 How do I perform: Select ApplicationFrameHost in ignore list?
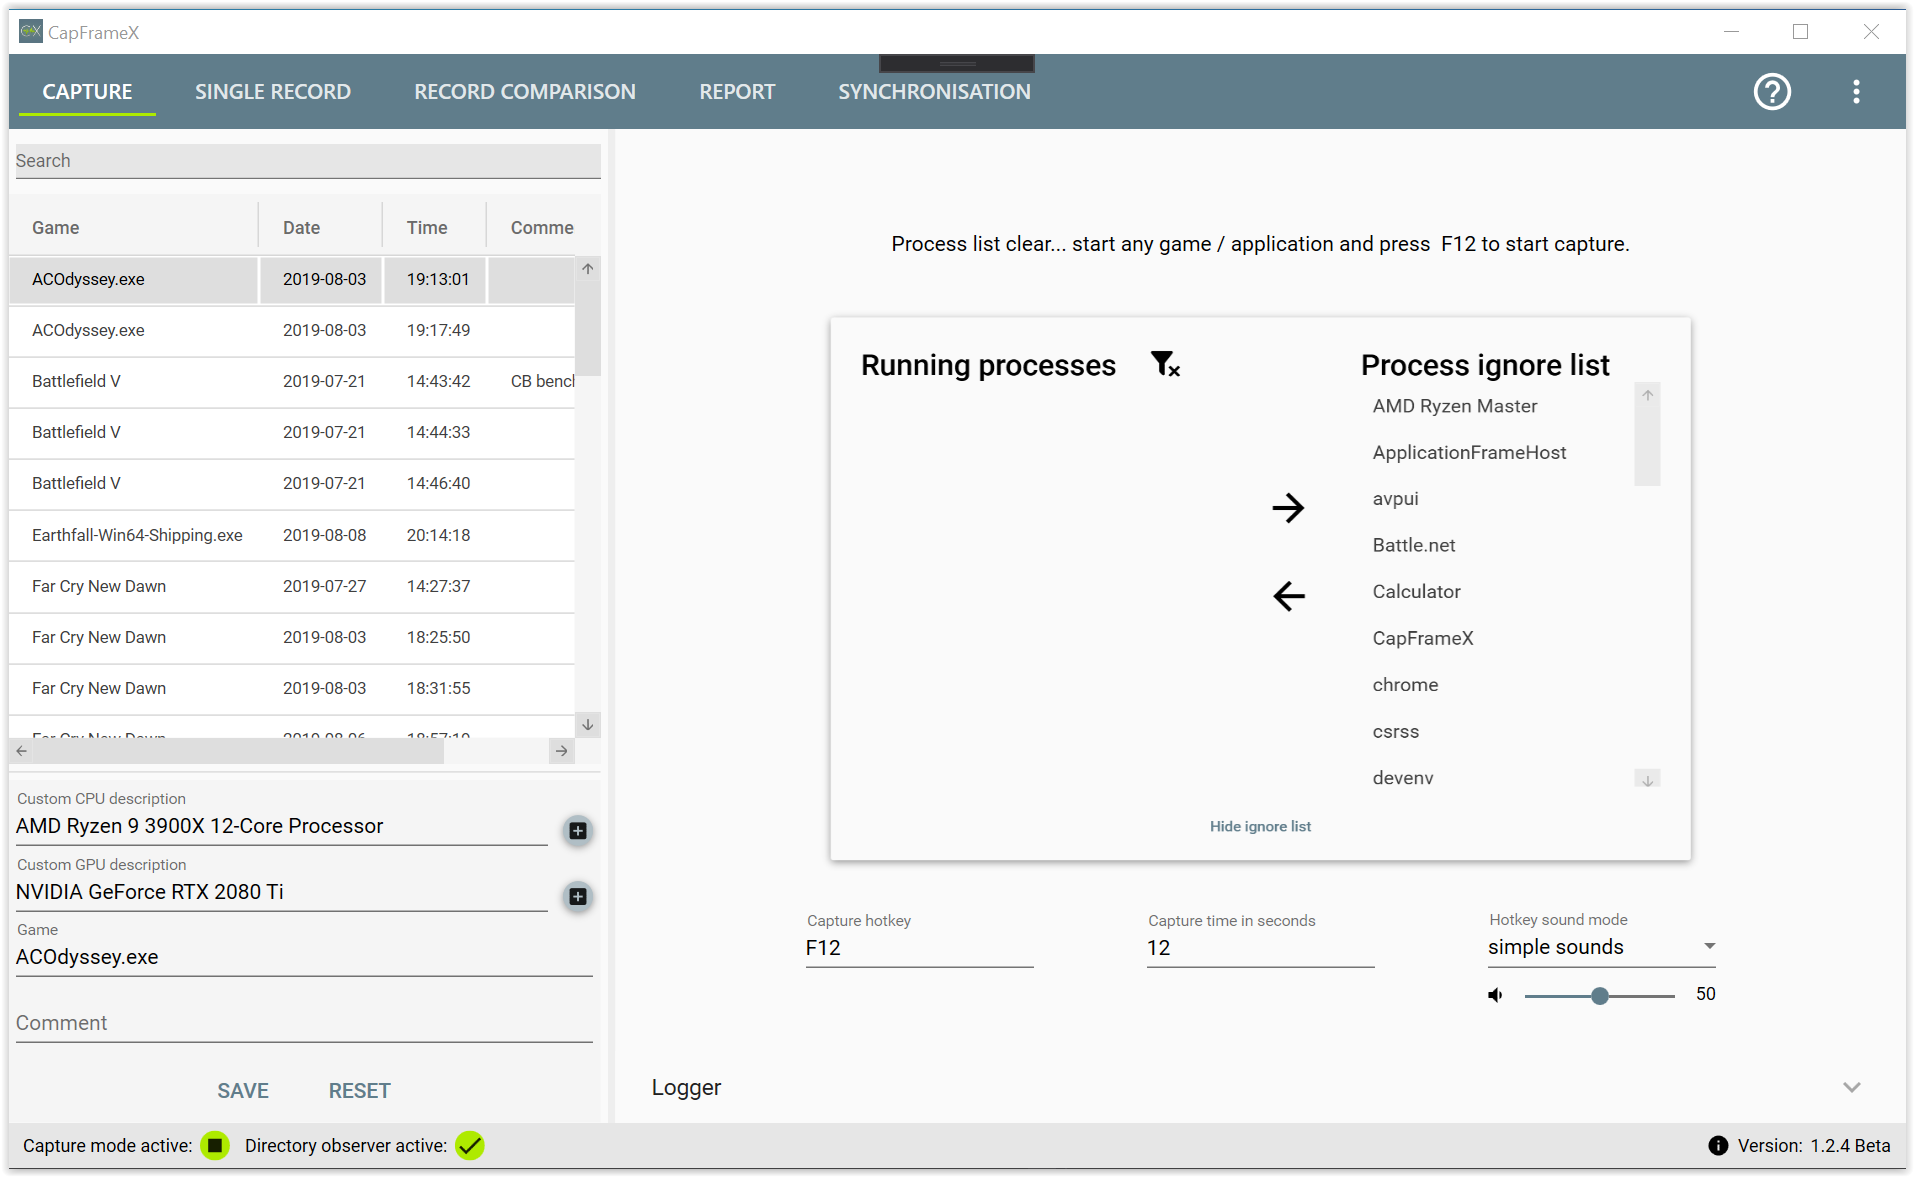pyautogui.click(x=1469, y=453)
